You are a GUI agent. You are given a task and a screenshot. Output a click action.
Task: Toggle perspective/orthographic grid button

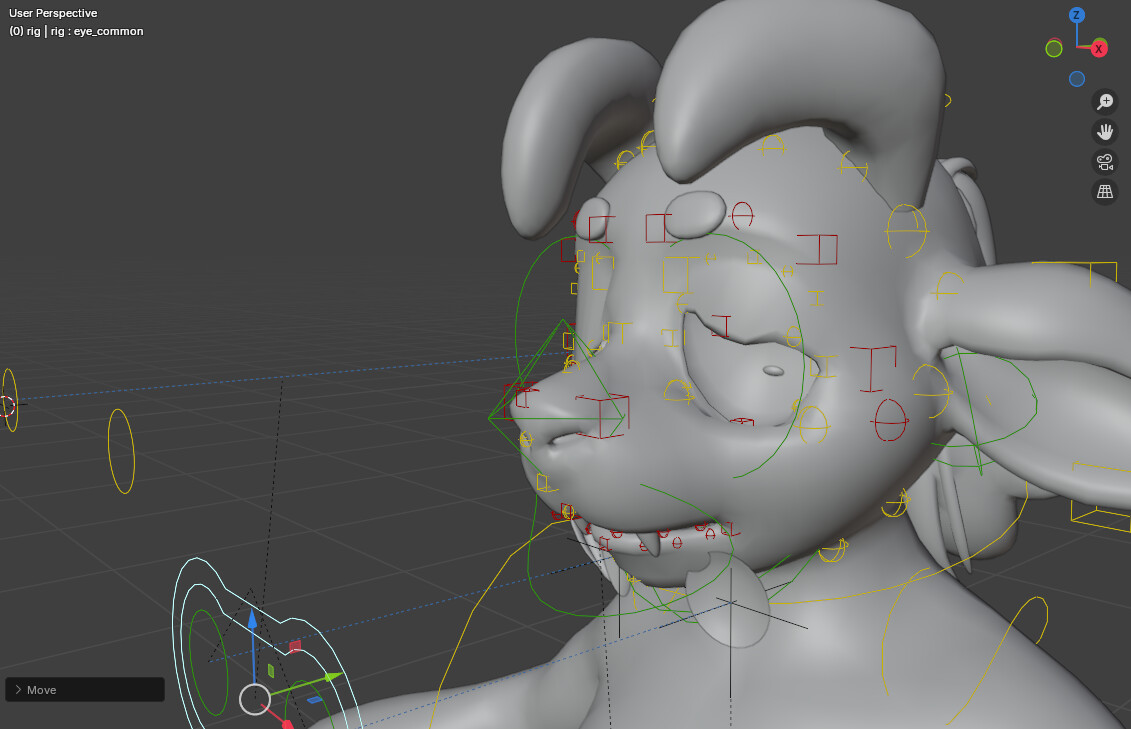[x=1105, y=192]
